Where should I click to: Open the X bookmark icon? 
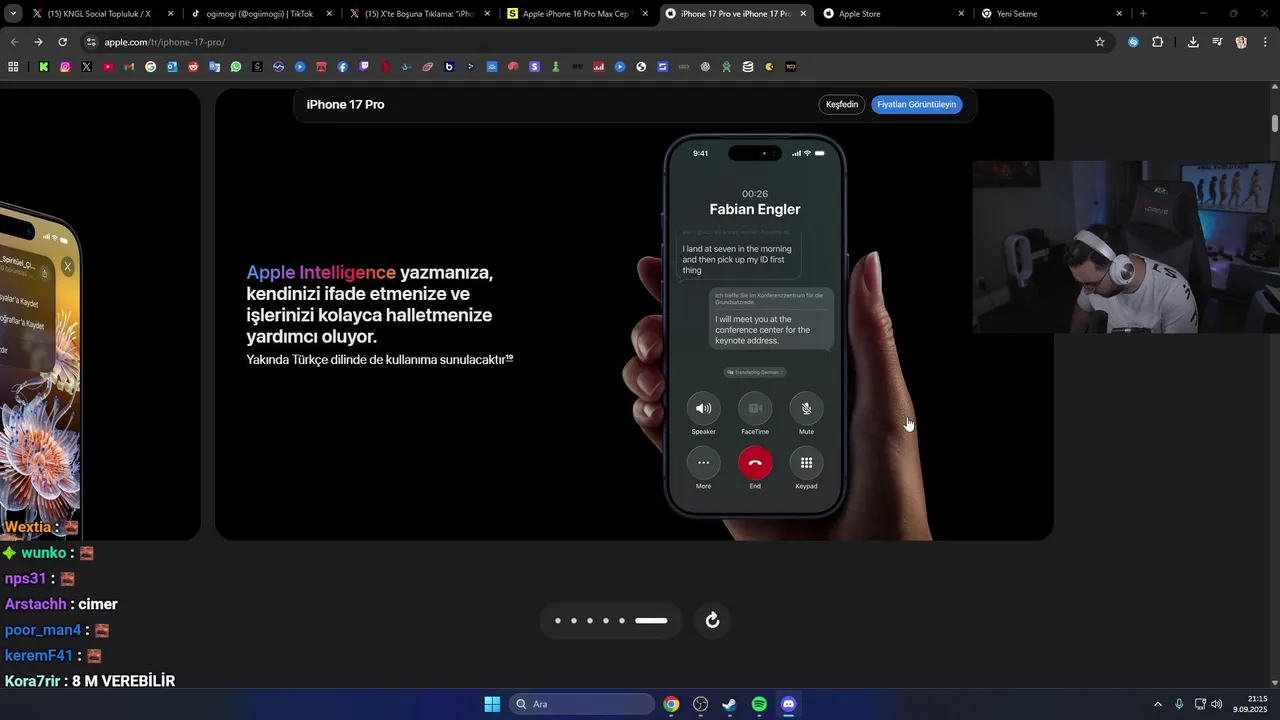point(87,67)
